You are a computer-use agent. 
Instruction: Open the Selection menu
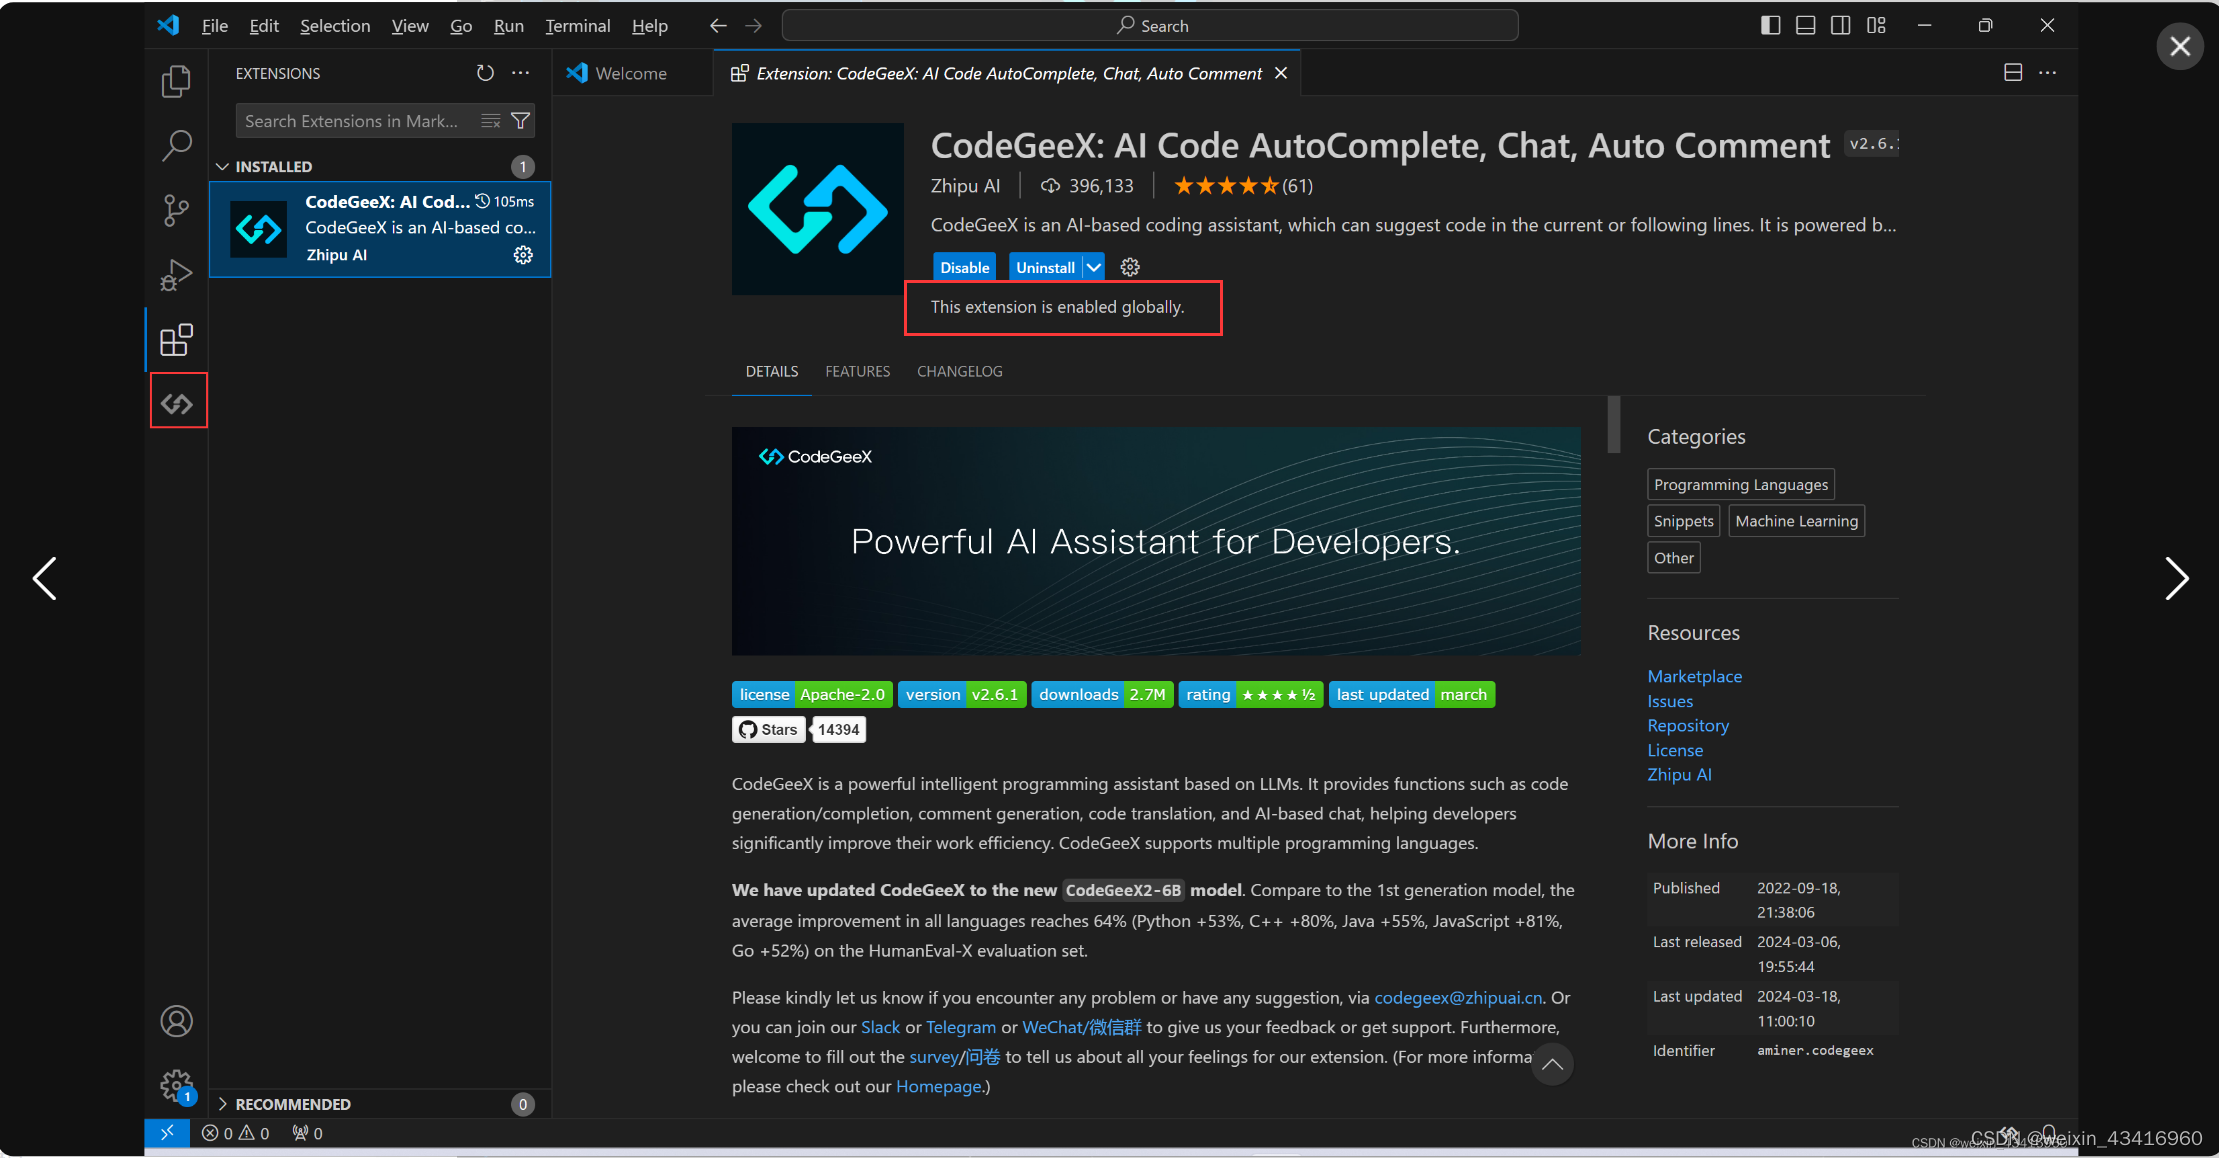[x=335, y=26]
